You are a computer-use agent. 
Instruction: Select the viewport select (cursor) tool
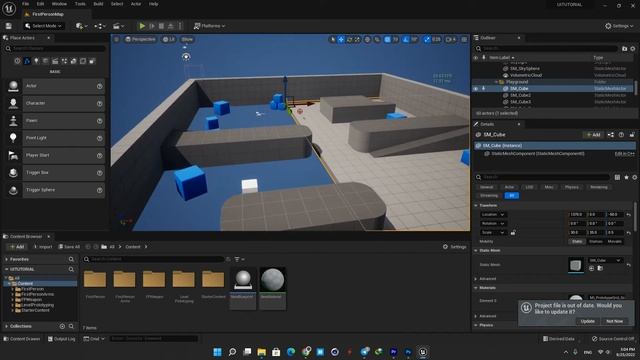point(333,39)
